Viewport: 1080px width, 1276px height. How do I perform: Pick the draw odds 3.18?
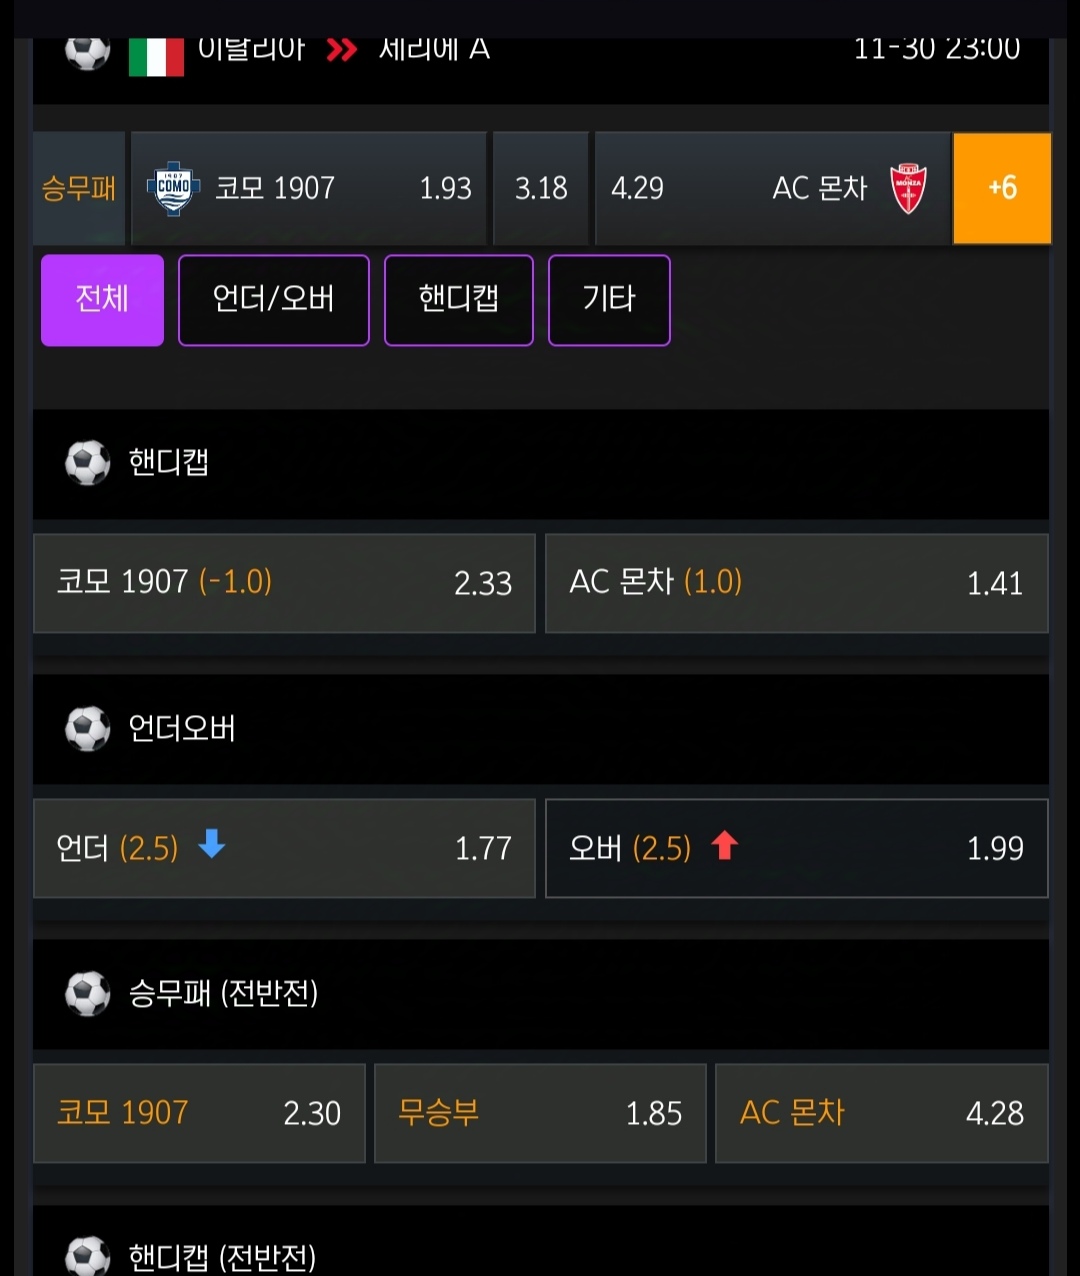(541, 188)
